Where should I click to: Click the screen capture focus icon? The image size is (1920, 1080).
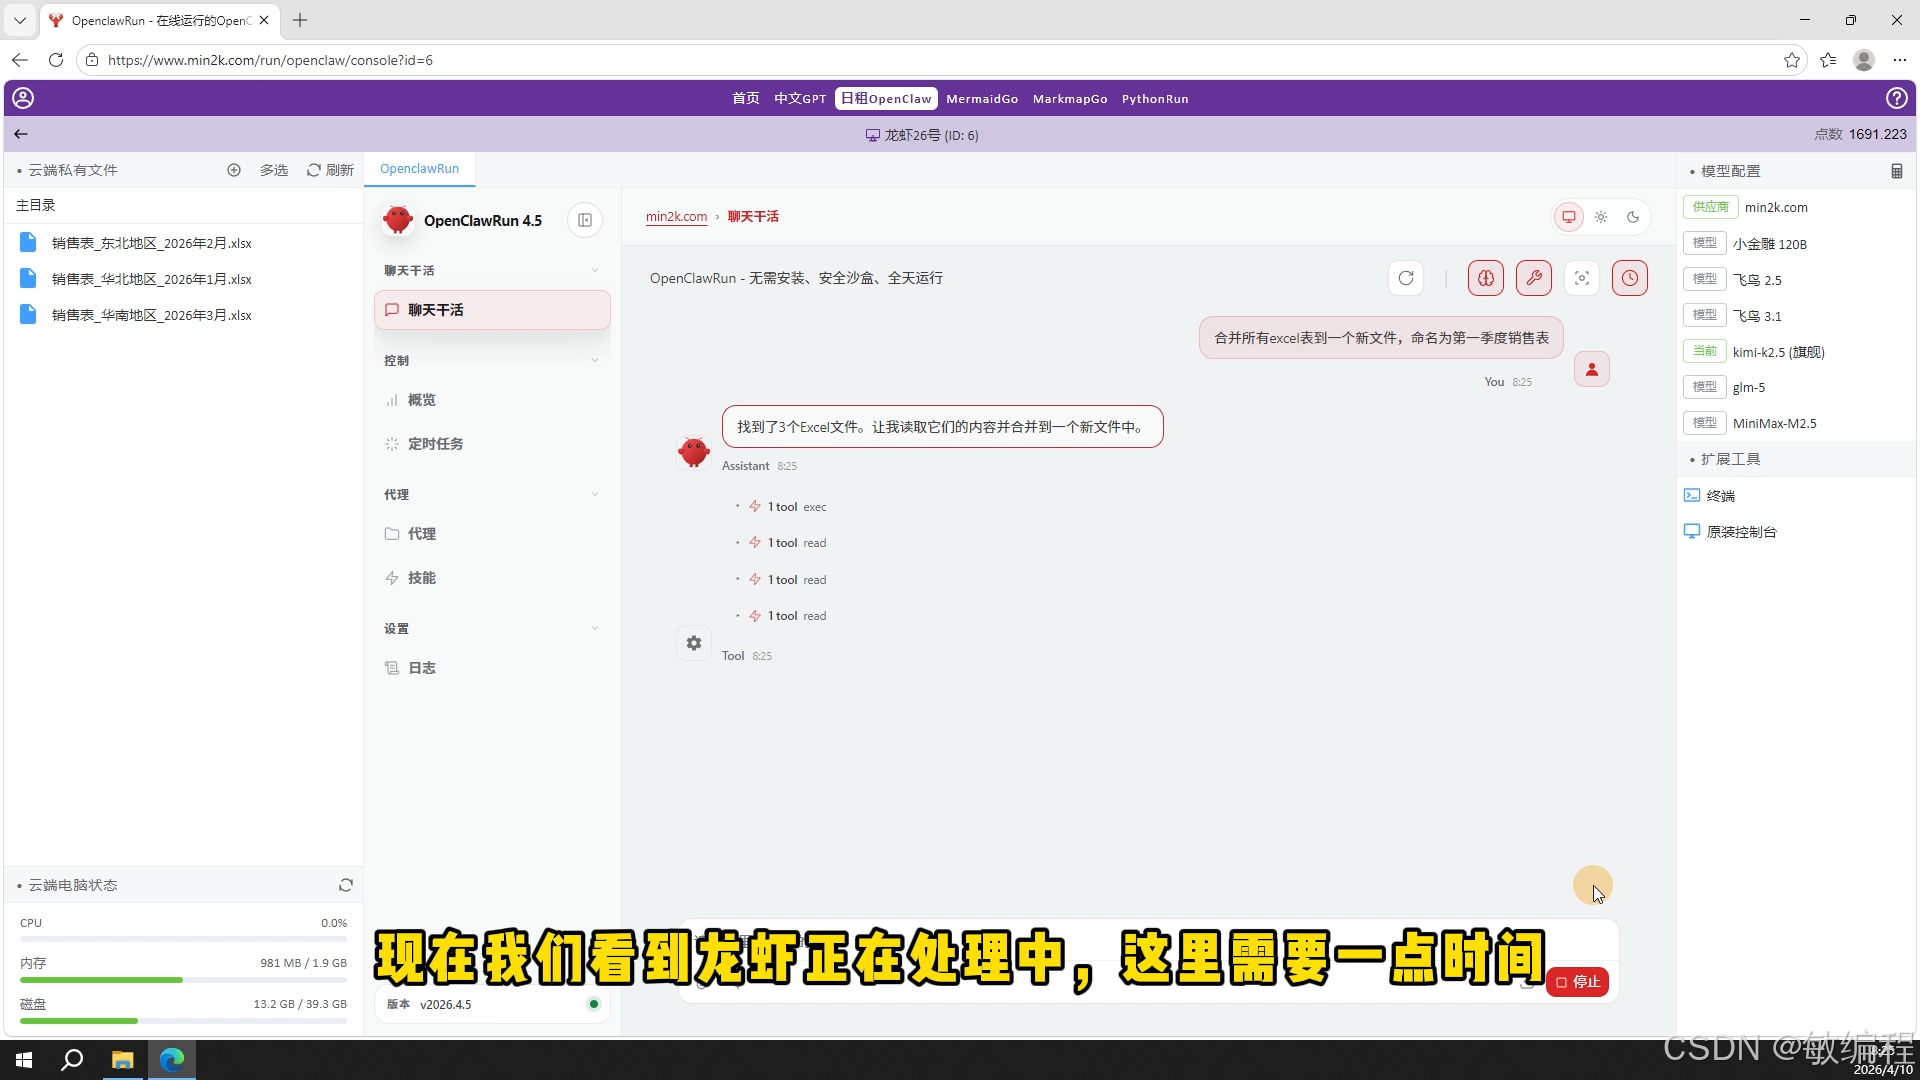point(1582,278)
